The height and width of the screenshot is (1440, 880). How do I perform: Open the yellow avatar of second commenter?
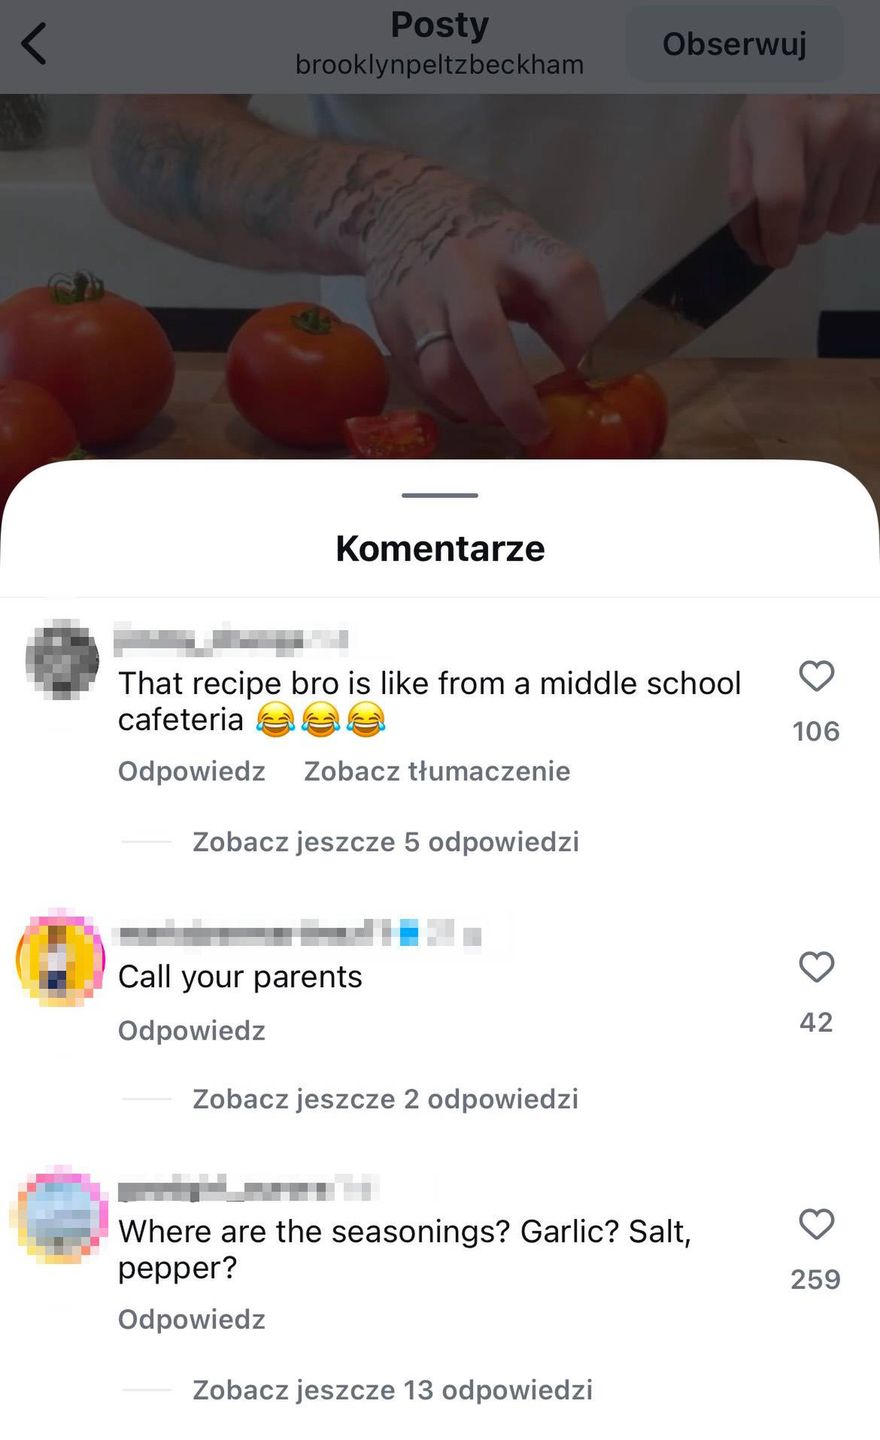point(61,958)
